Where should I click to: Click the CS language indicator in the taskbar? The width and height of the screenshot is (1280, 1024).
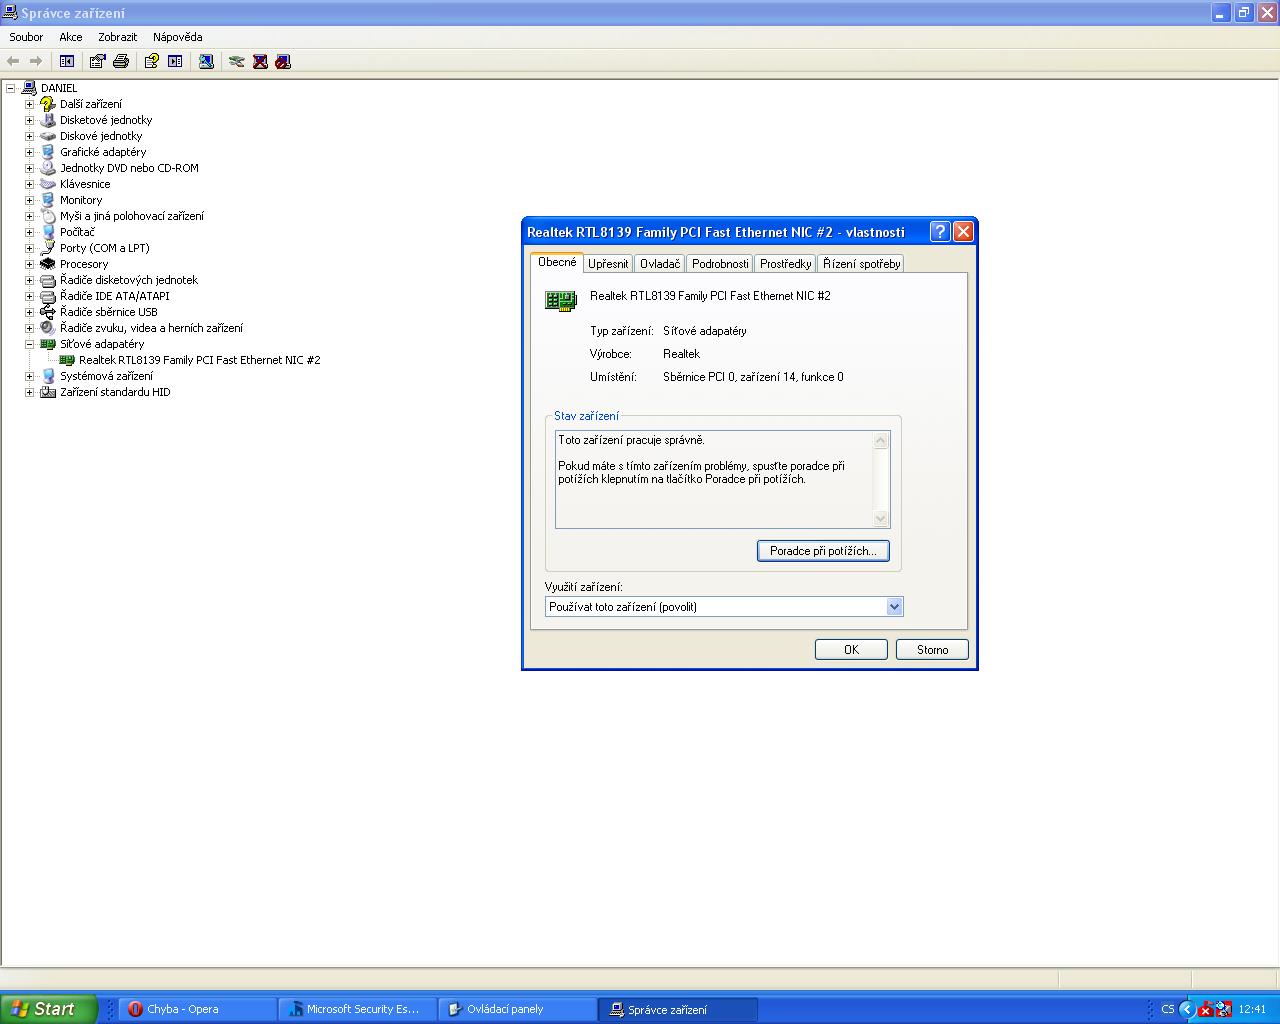1167,1009
